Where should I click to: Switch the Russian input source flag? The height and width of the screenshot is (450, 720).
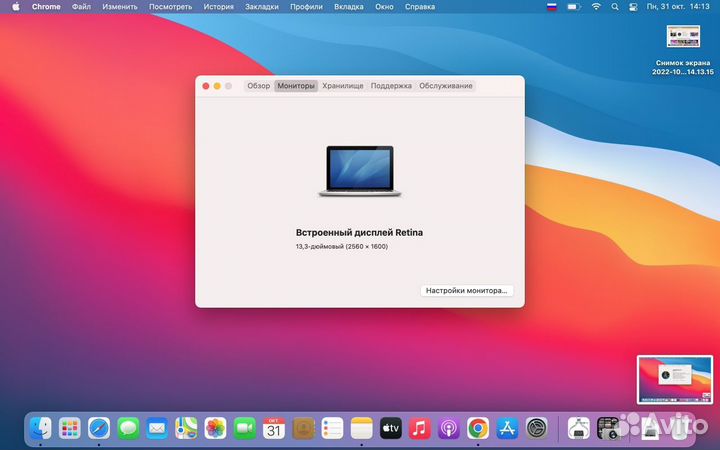pos(552,7)
